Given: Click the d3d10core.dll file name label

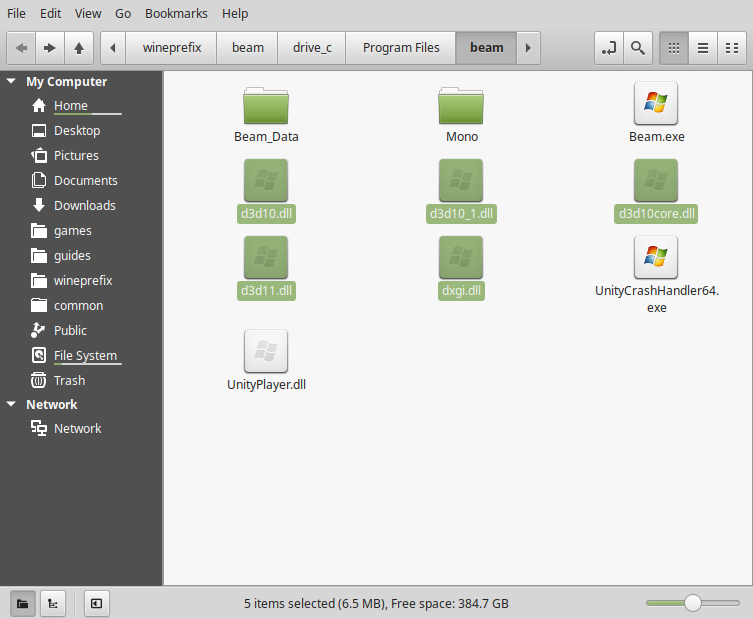Looking at the screenshot, I should [x=656, y=214].
